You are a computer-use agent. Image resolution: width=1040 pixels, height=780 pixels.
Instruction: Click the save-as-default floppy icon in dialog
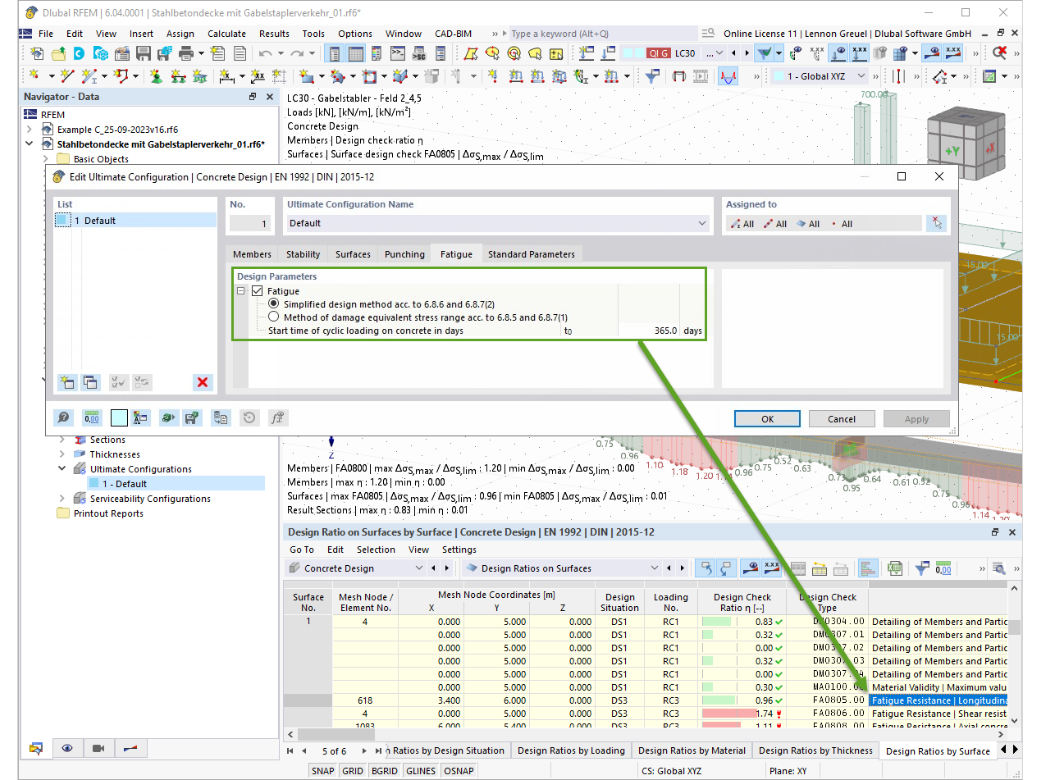[x=192, y=417]
